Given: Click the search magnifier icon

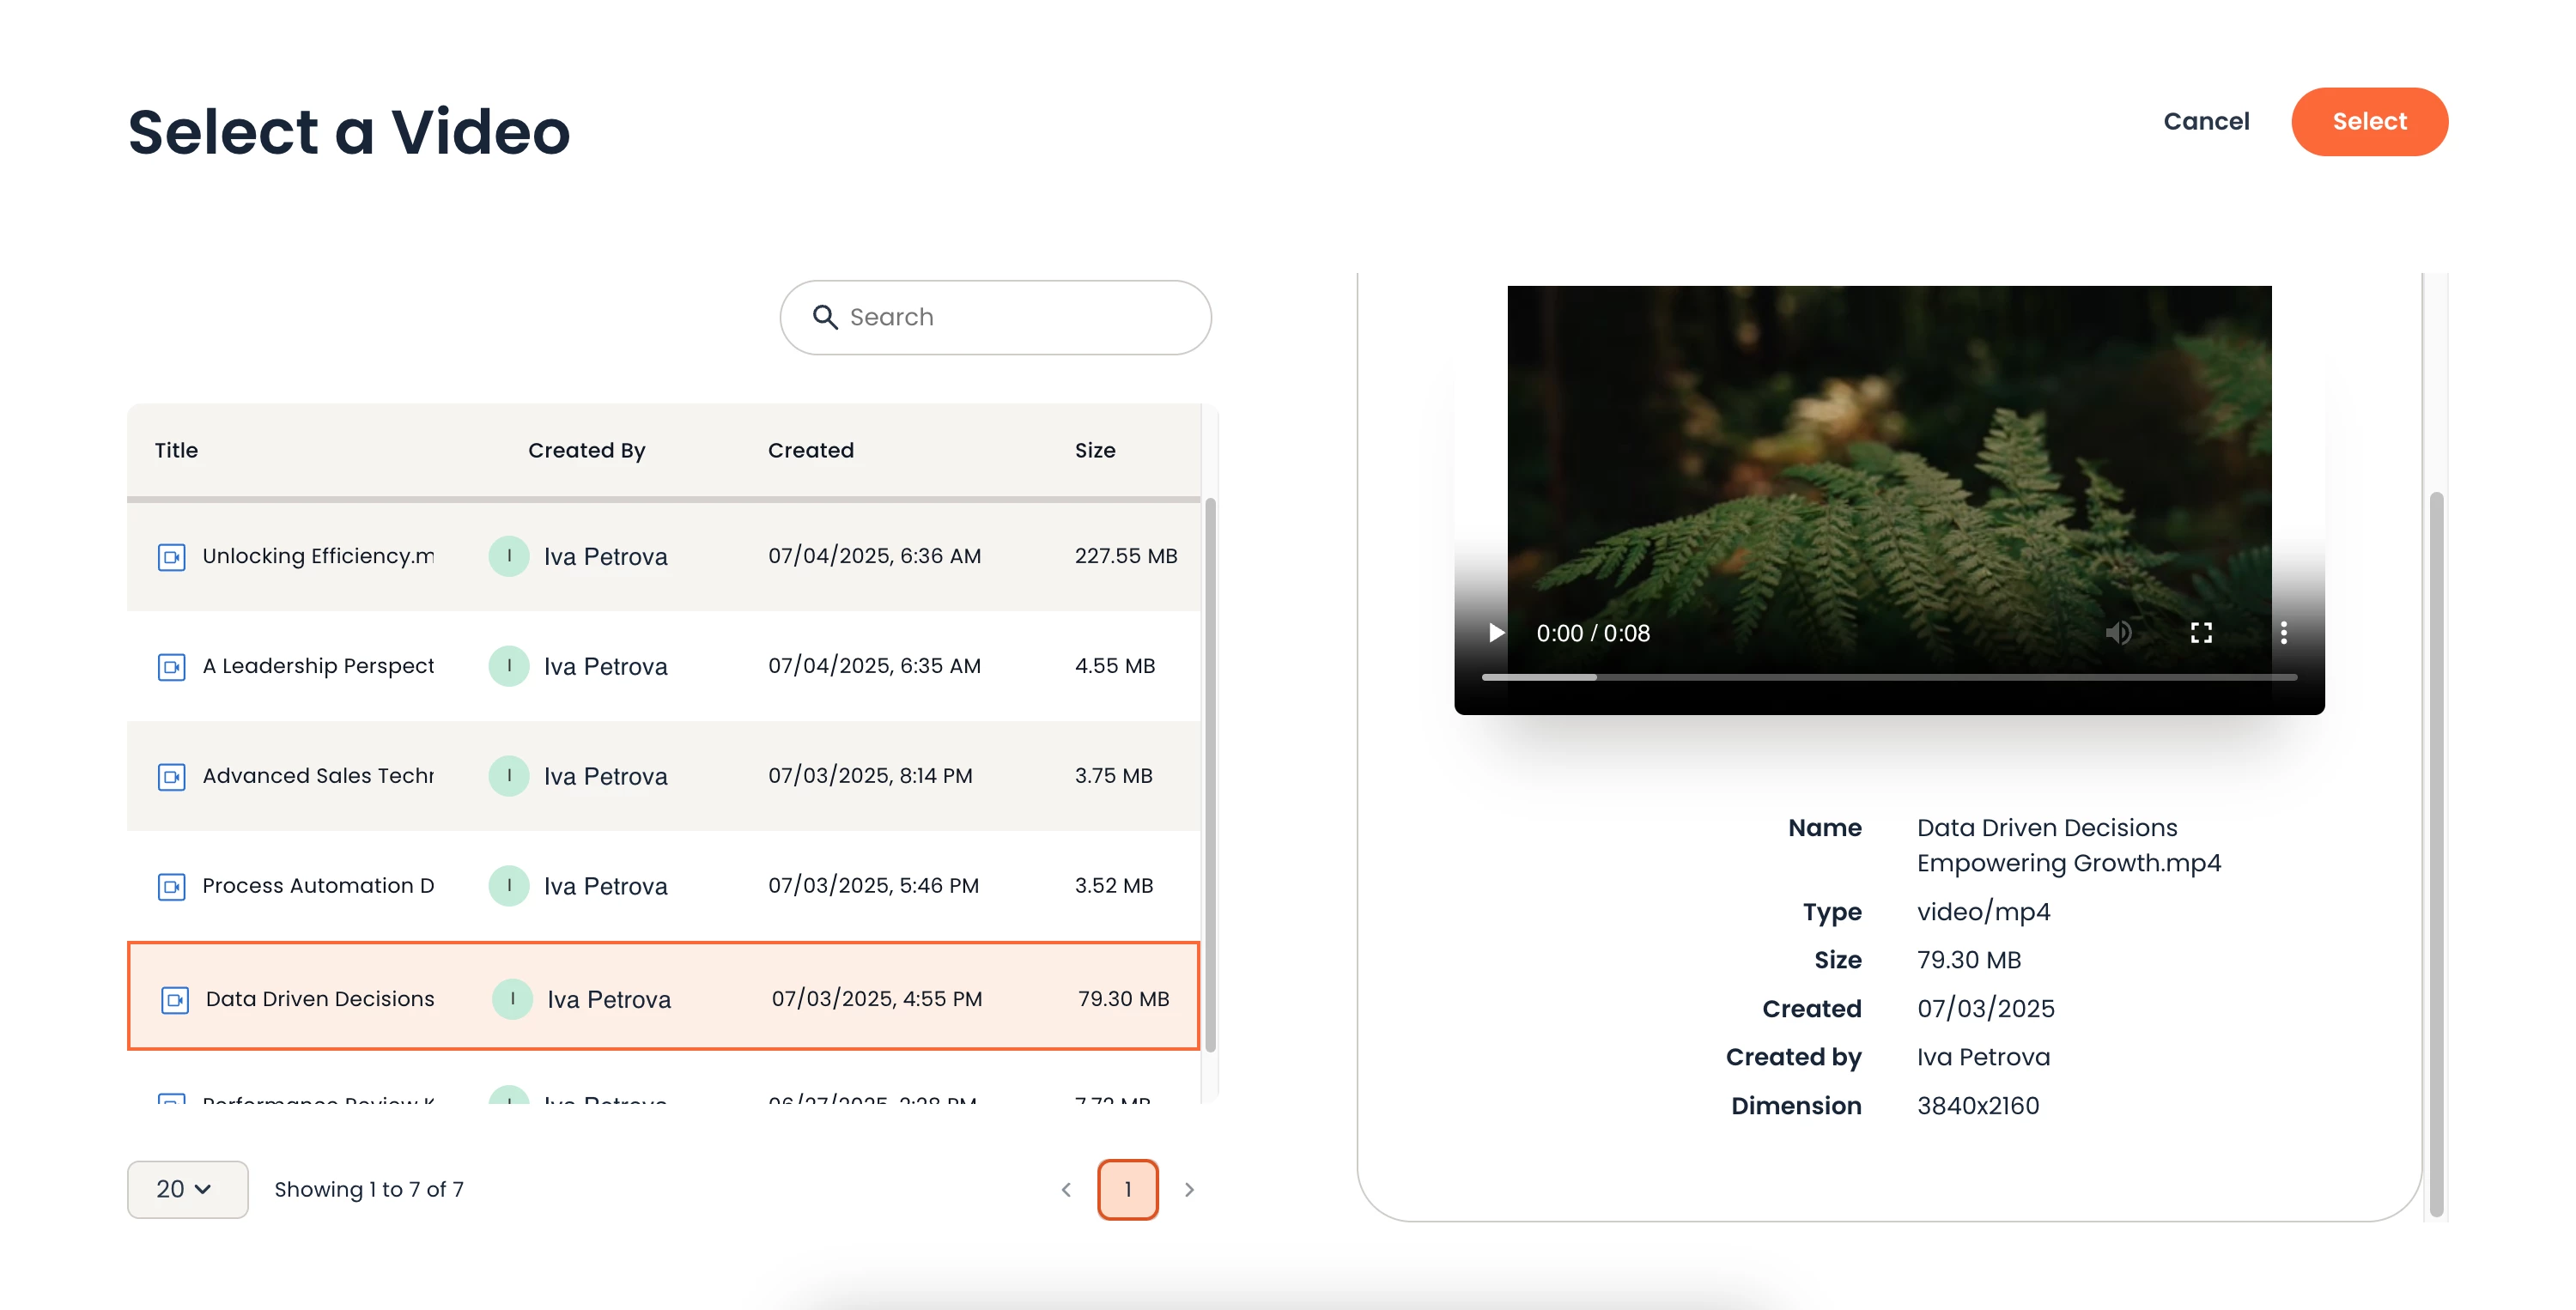Looking at the screenshot, I should tap(825, 317).
